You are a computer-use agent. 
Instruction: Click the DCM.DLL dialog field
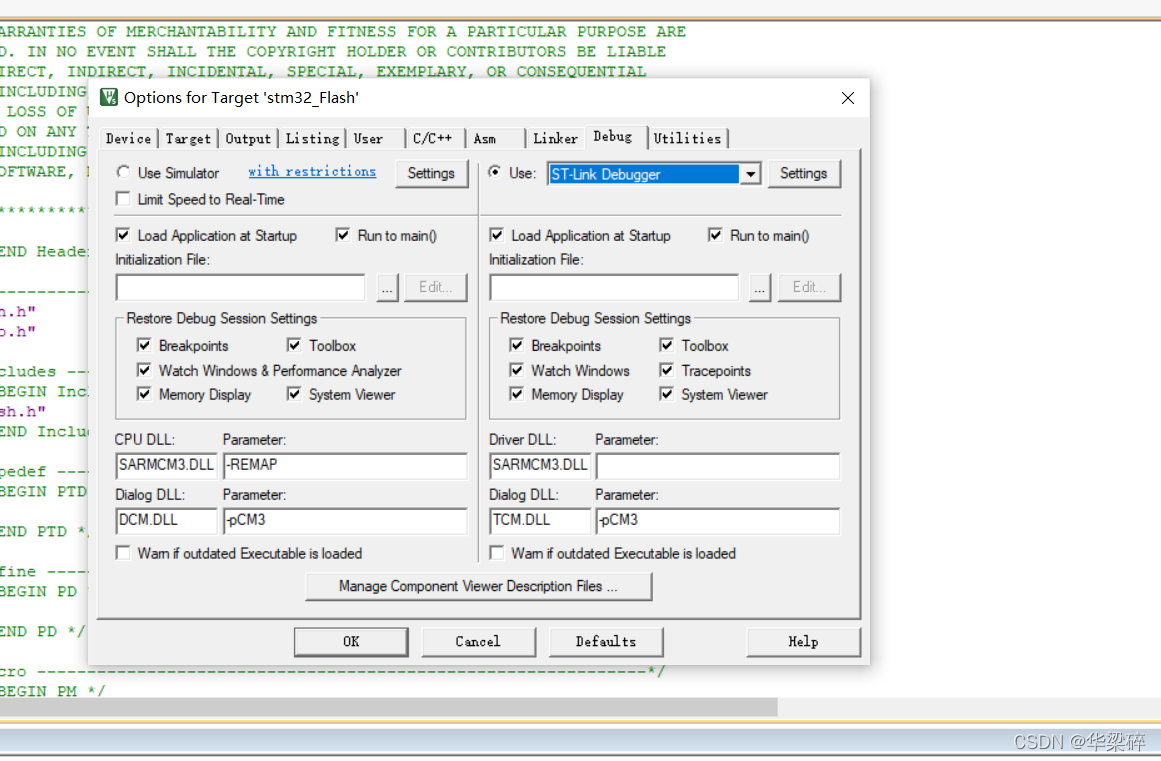point(167,520)
